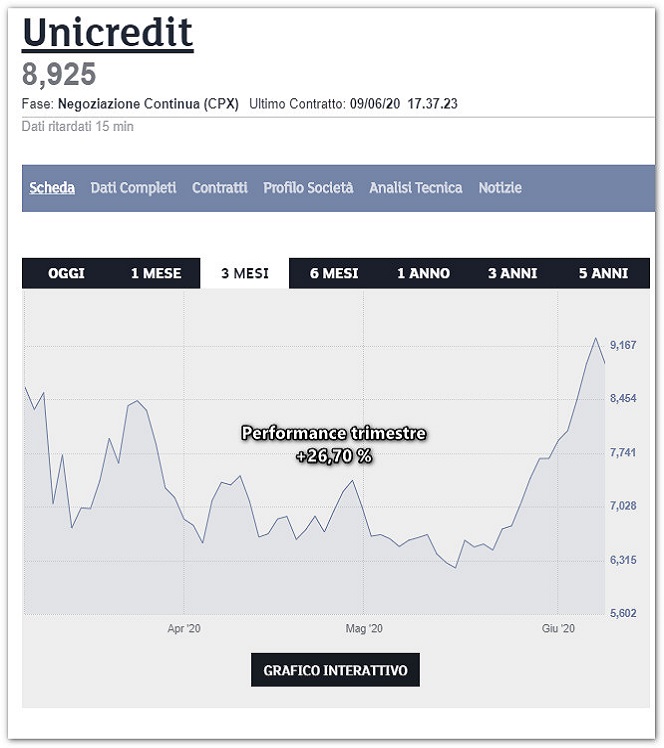Click the Negoziazione Continua (CPX) text
The image size is (664, 748).
point(148,104)
